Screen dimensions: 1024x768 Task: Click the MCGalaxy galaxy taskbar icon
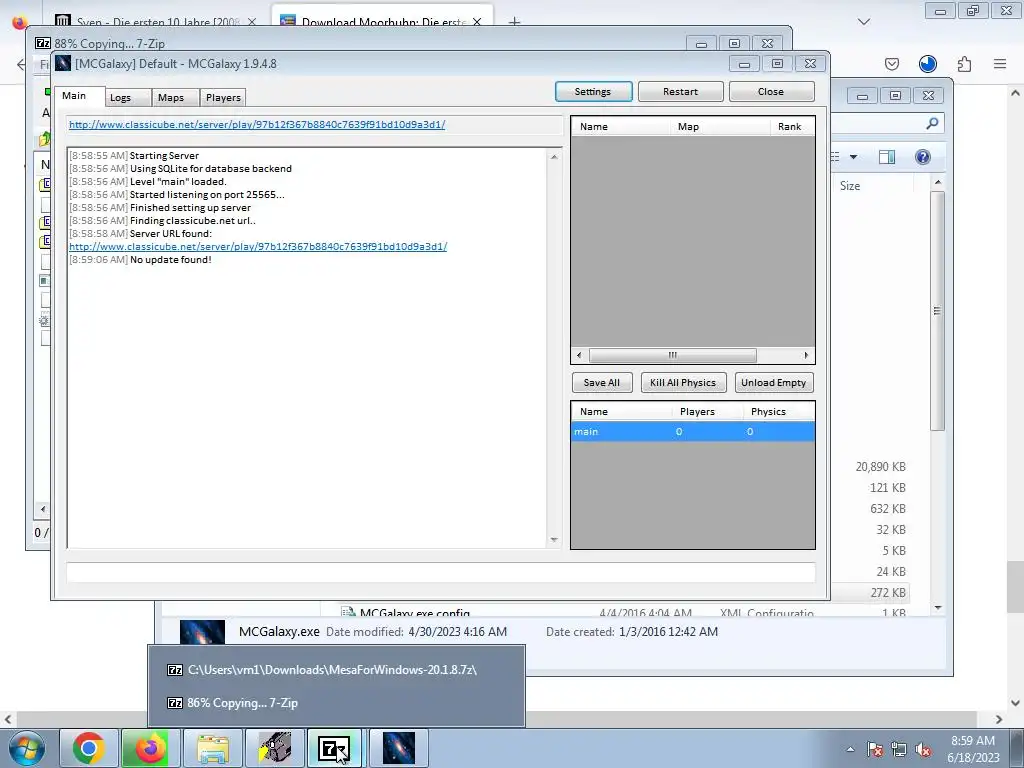tap(398, 748)
